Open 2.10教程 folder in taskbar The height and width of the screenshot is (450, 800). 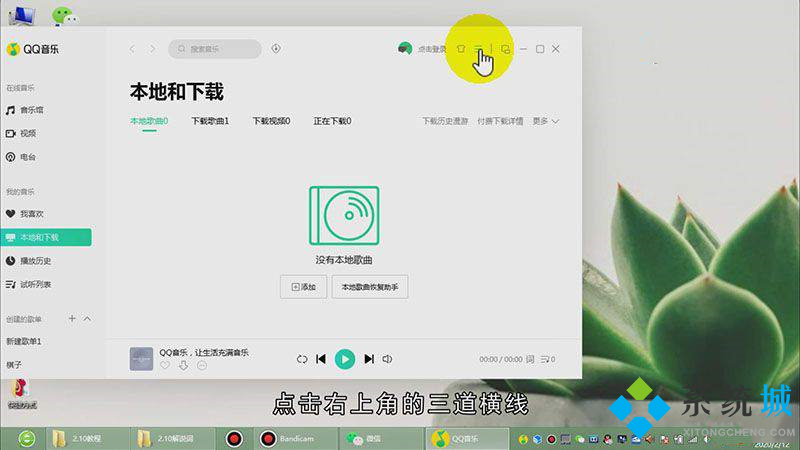[87, 439]
